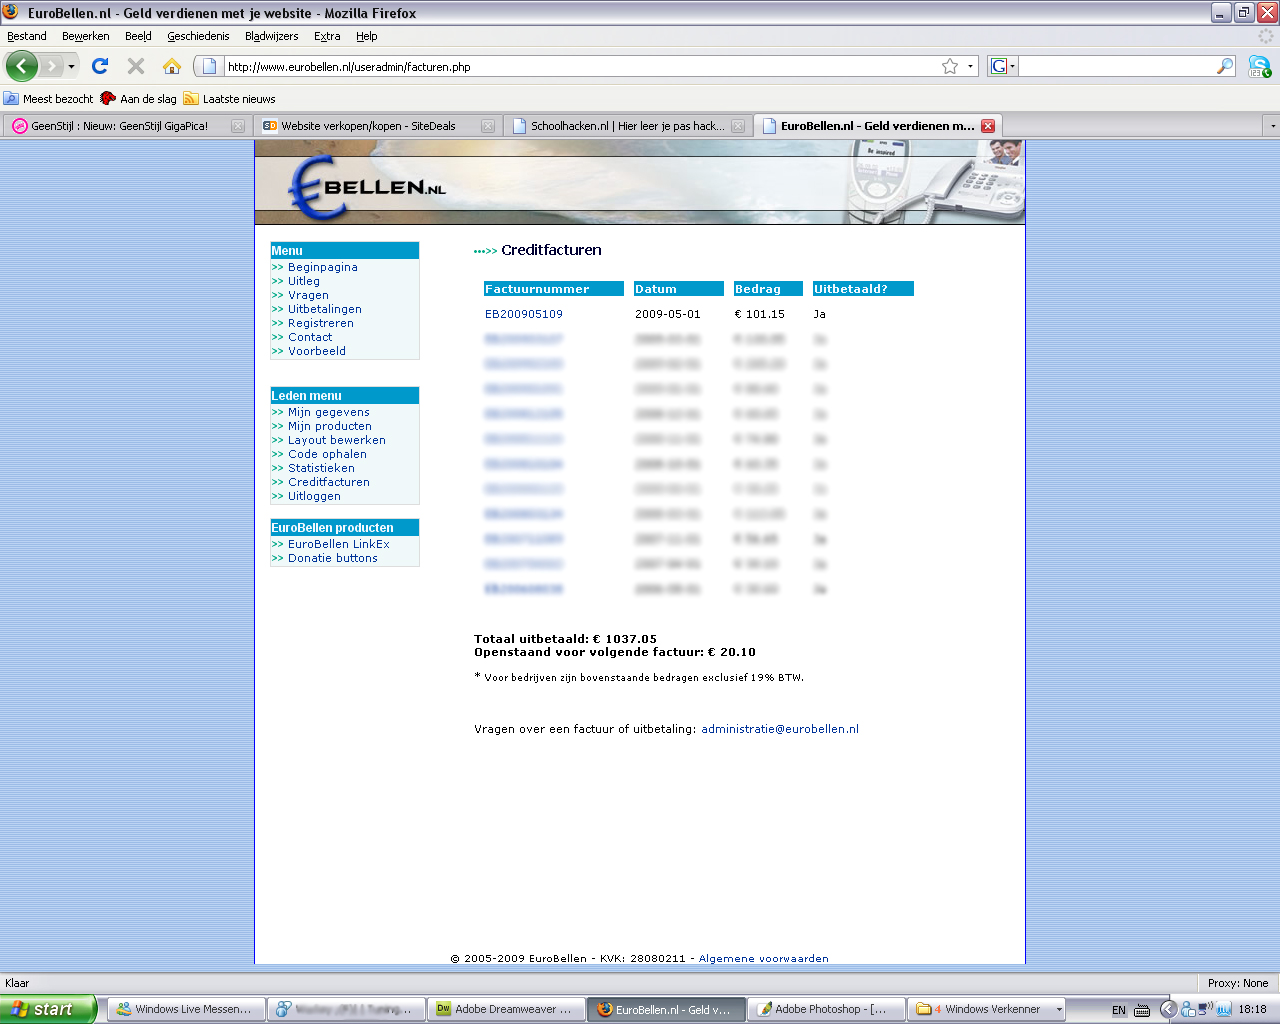The width and height of the screenshot is (1280, 1024).
Task: Click the EN language indicator
Action: (1119, 1010)
